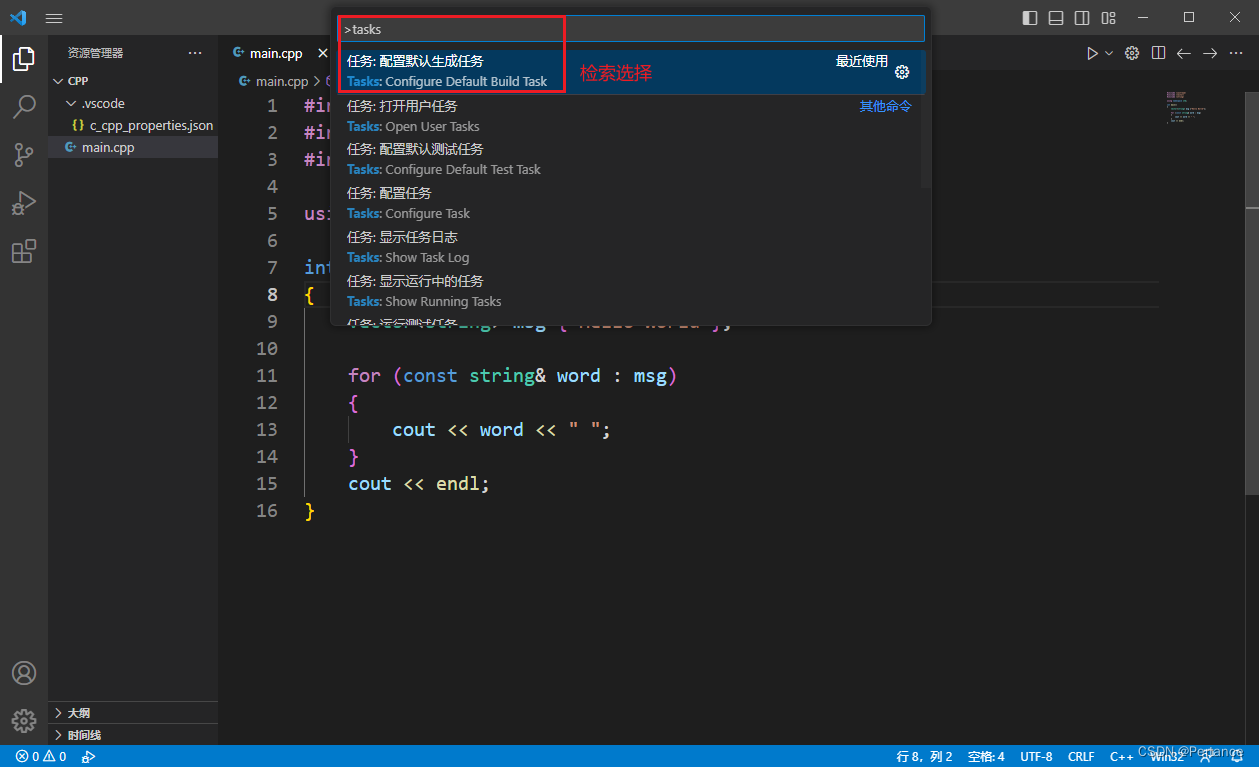This screenshot has height=767, width=1259.
Task: Click breadcrumb chevron after main.cpp
Action: tap(318, 81)
